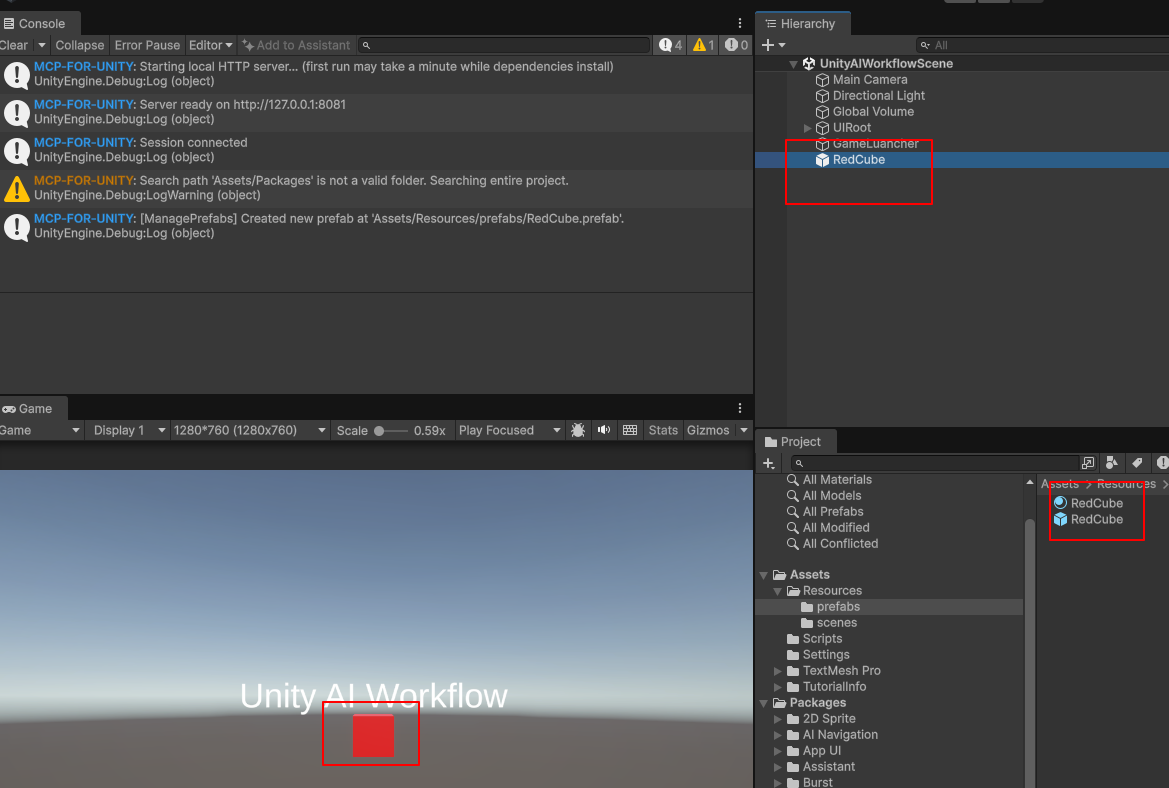Click the Project search-by-type icon
Viewport: 1169px width, 788px height.
(1112, 463)
